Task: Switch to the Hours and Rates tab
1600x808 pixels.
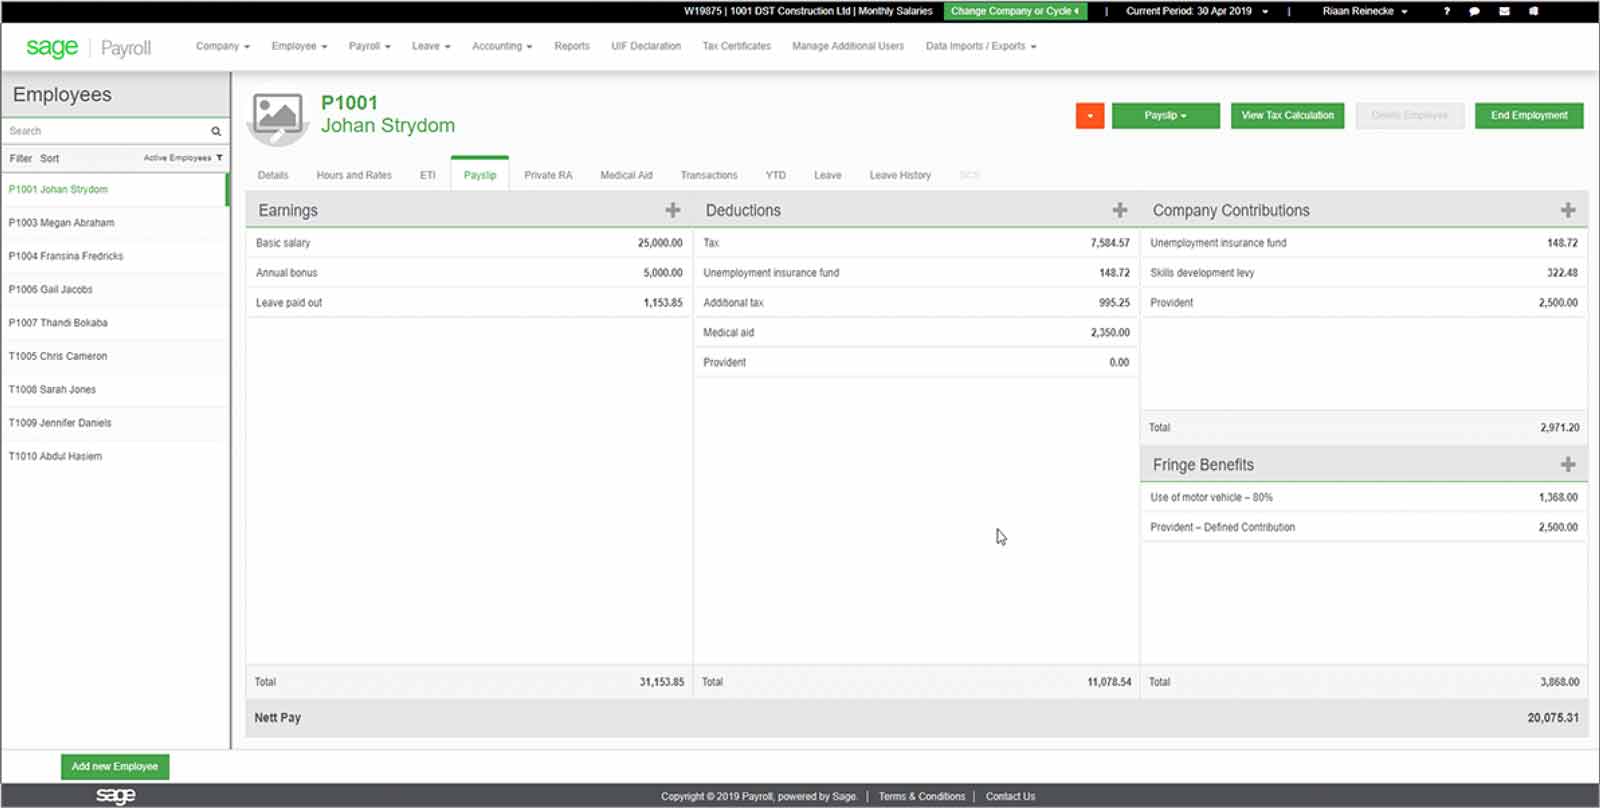Action: pos(354,175)
